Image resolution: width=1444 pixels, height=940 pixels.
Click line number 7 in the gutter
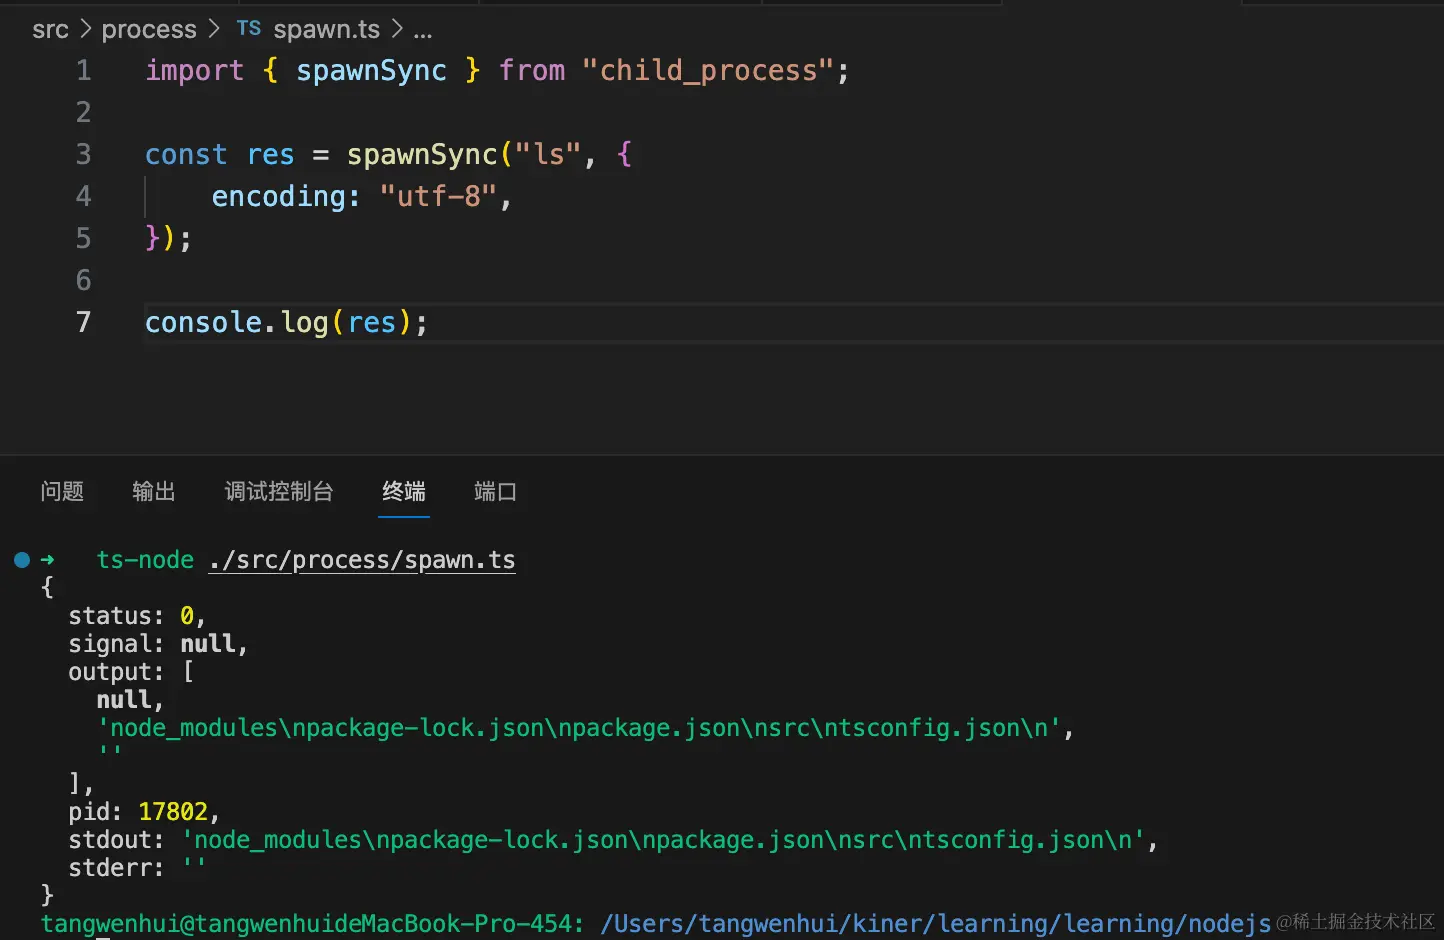click(84, 322)
